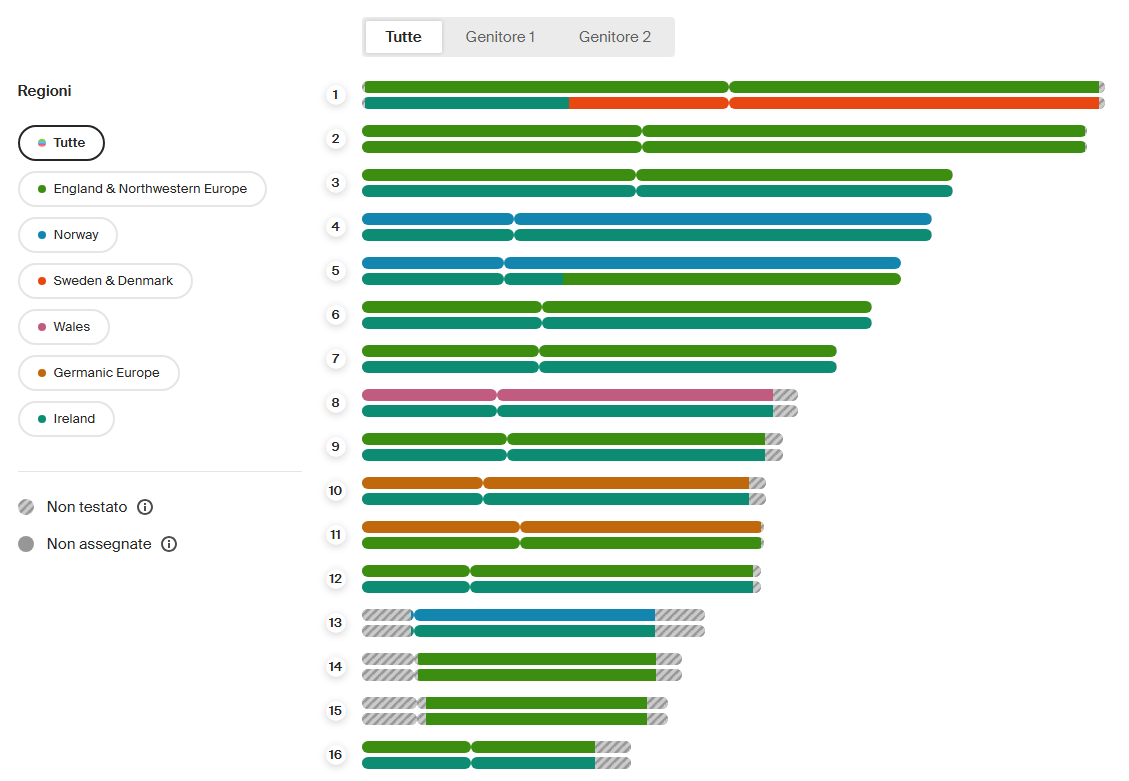This screenshot has height=781, width=1129.
Task: Filter by Germanic Europe region
Action: click(x=99, y=373)
